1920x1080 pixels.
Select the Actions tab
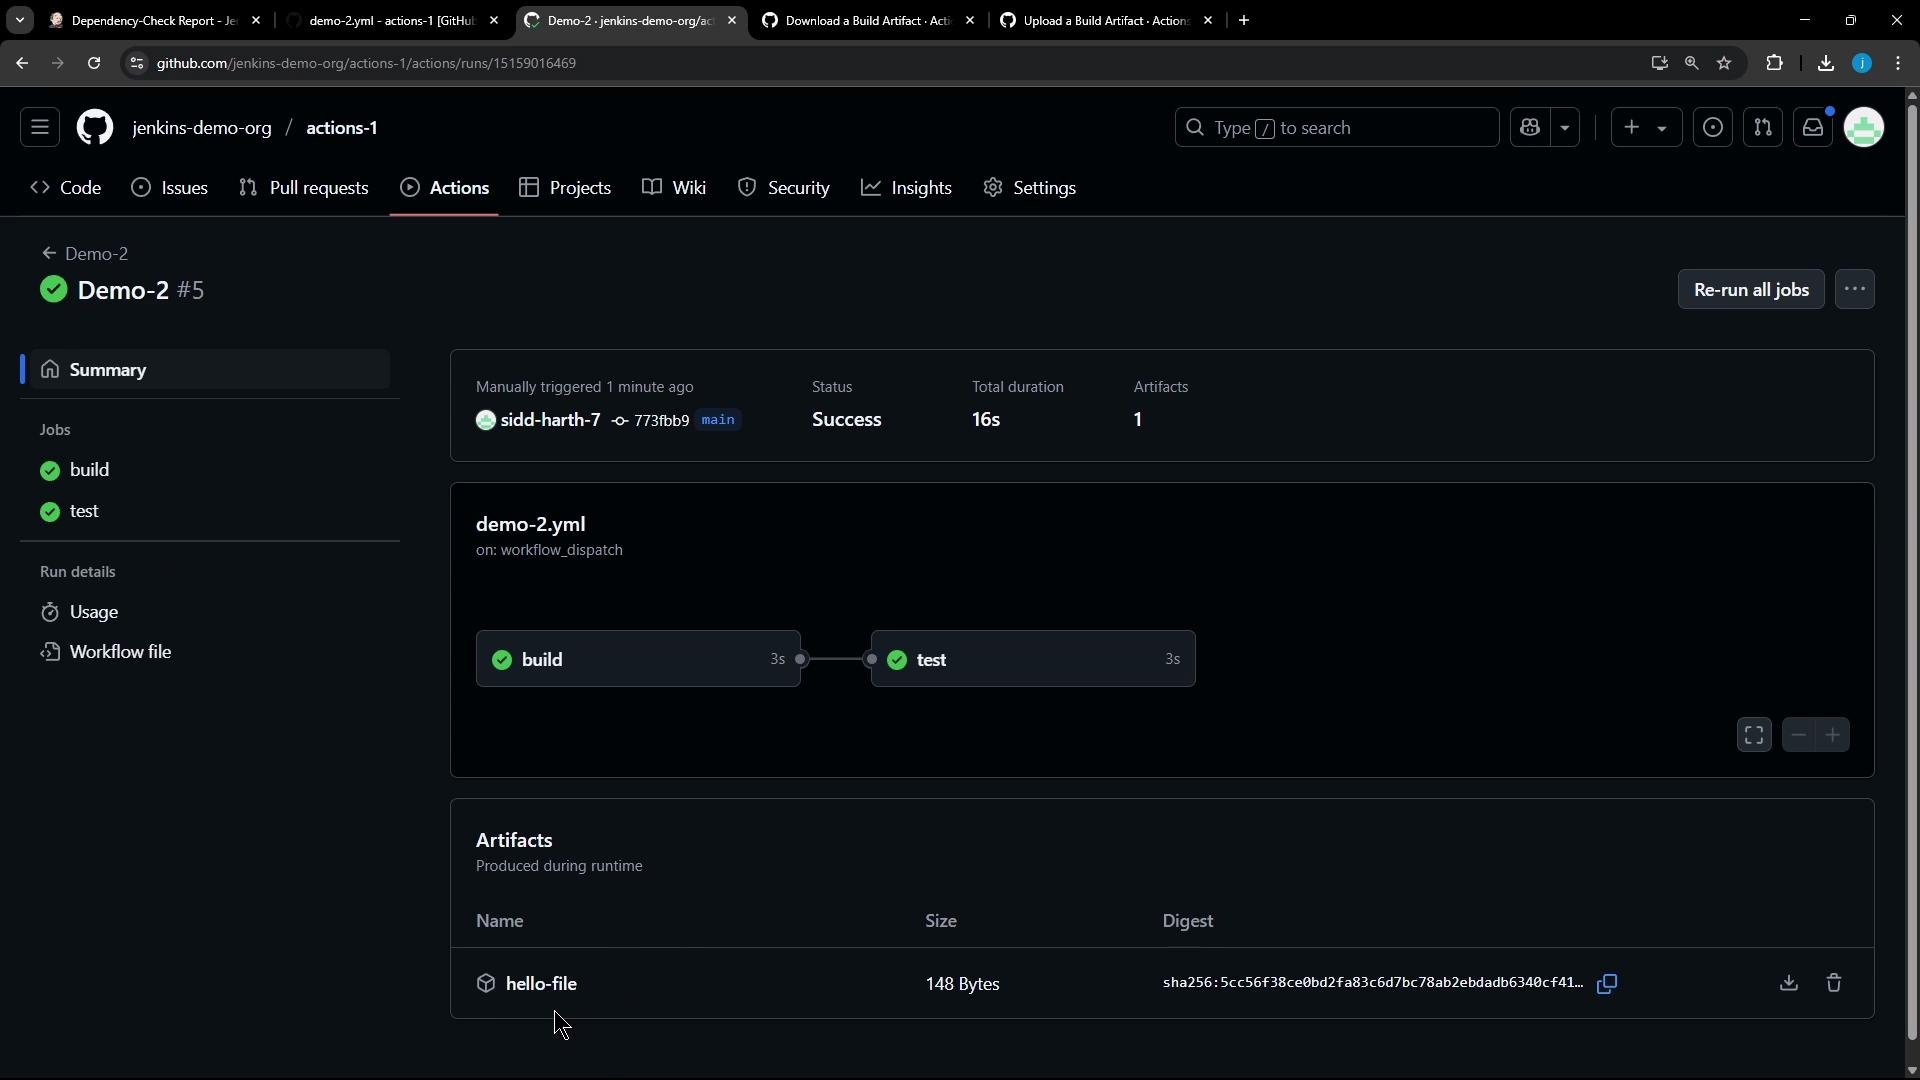(x=445, y=188)
